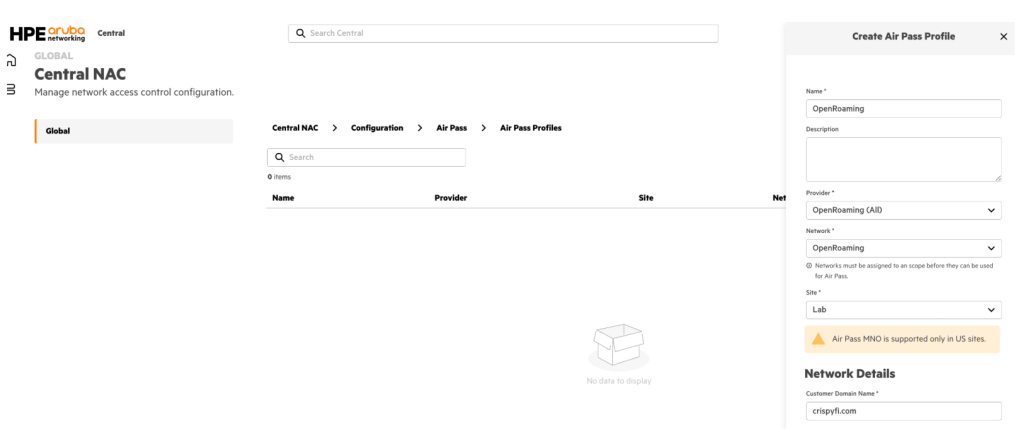The width and height of the screenshot is (1023, 442).
Task: Open the Provider dropdown
Action: coord(902,211)
